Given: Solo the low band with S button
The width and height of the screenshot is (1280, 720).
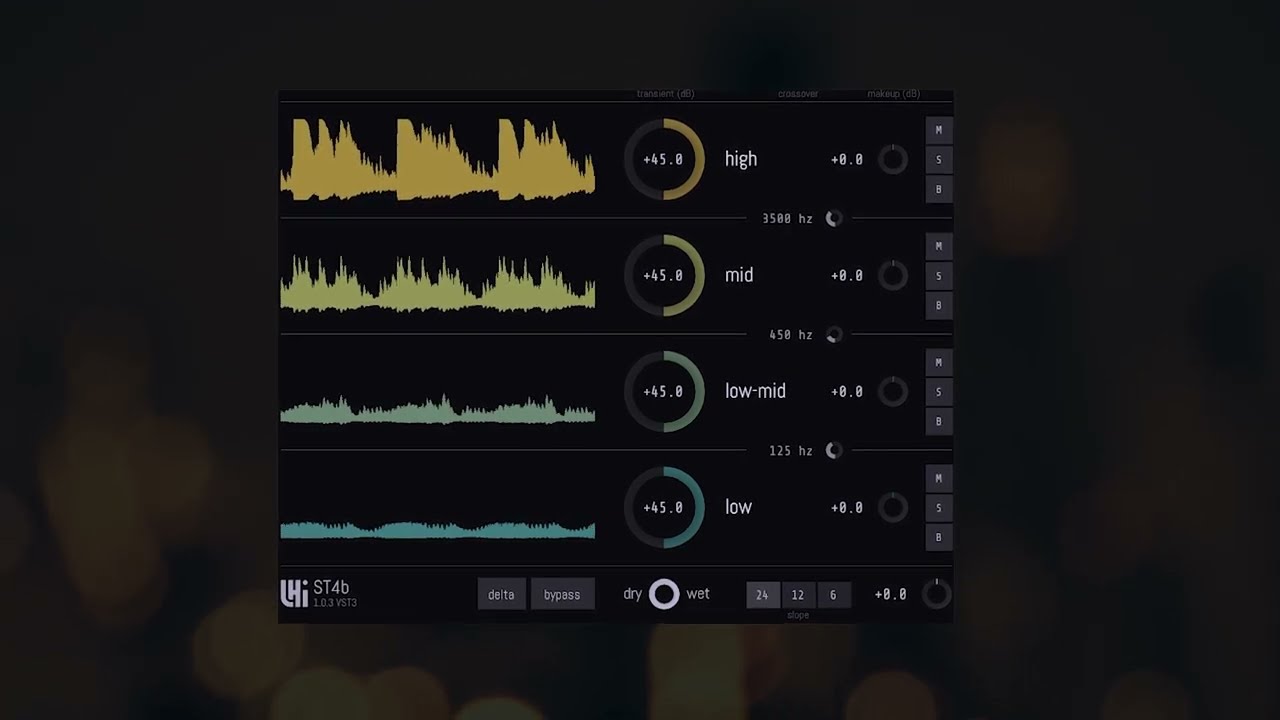Looking at the screenshot, I should (x=939, y=508).
